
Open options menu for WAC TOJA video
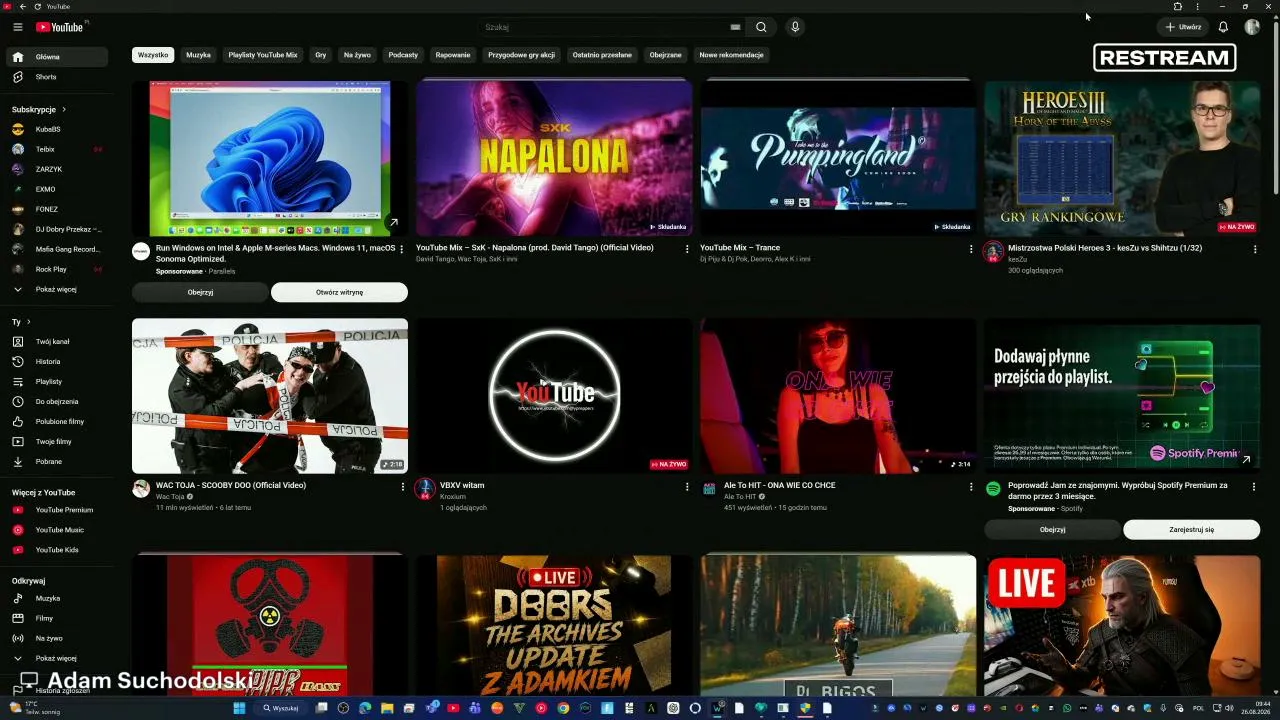coord(403,487)
